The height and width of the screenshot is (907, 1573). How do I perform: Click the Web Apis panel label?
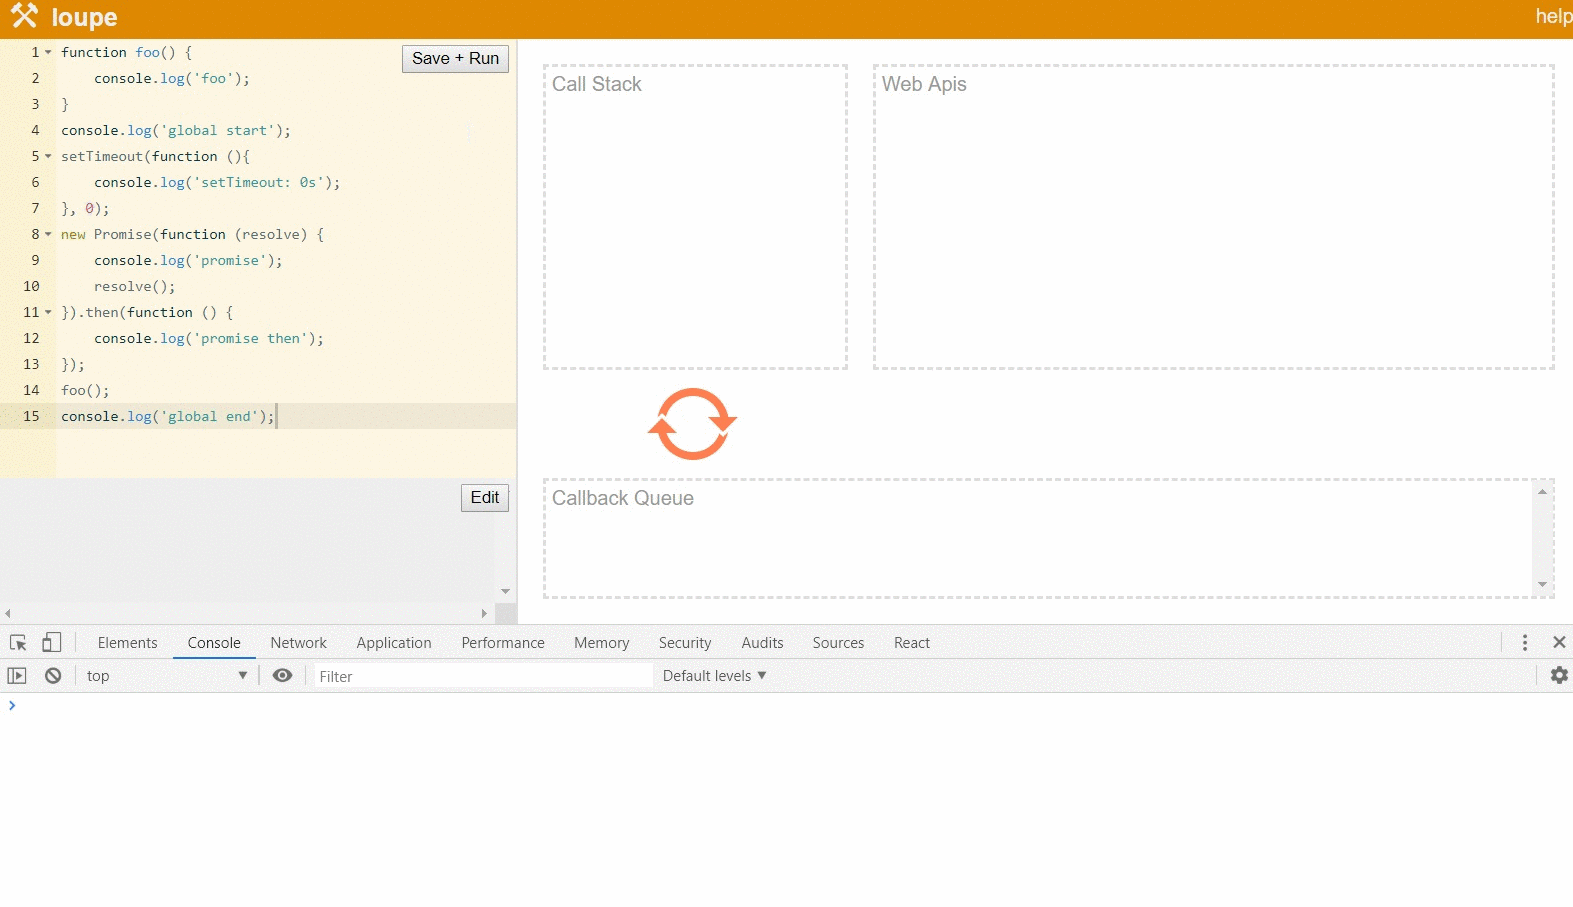(924, 84)
